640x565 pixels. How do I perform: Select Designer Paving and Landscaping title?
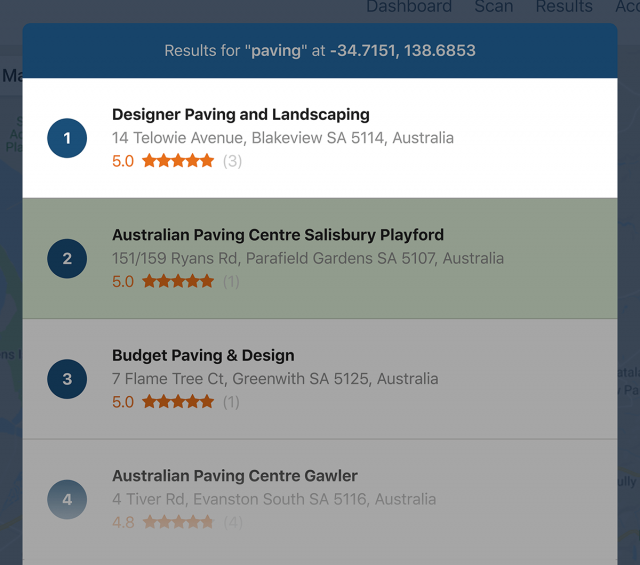click(241, 114)
